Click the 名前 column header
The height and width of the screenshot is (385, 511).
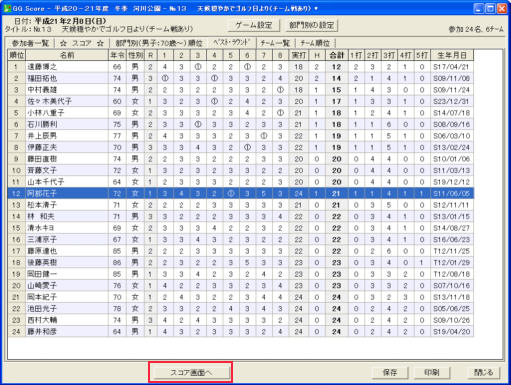[67, 55]
